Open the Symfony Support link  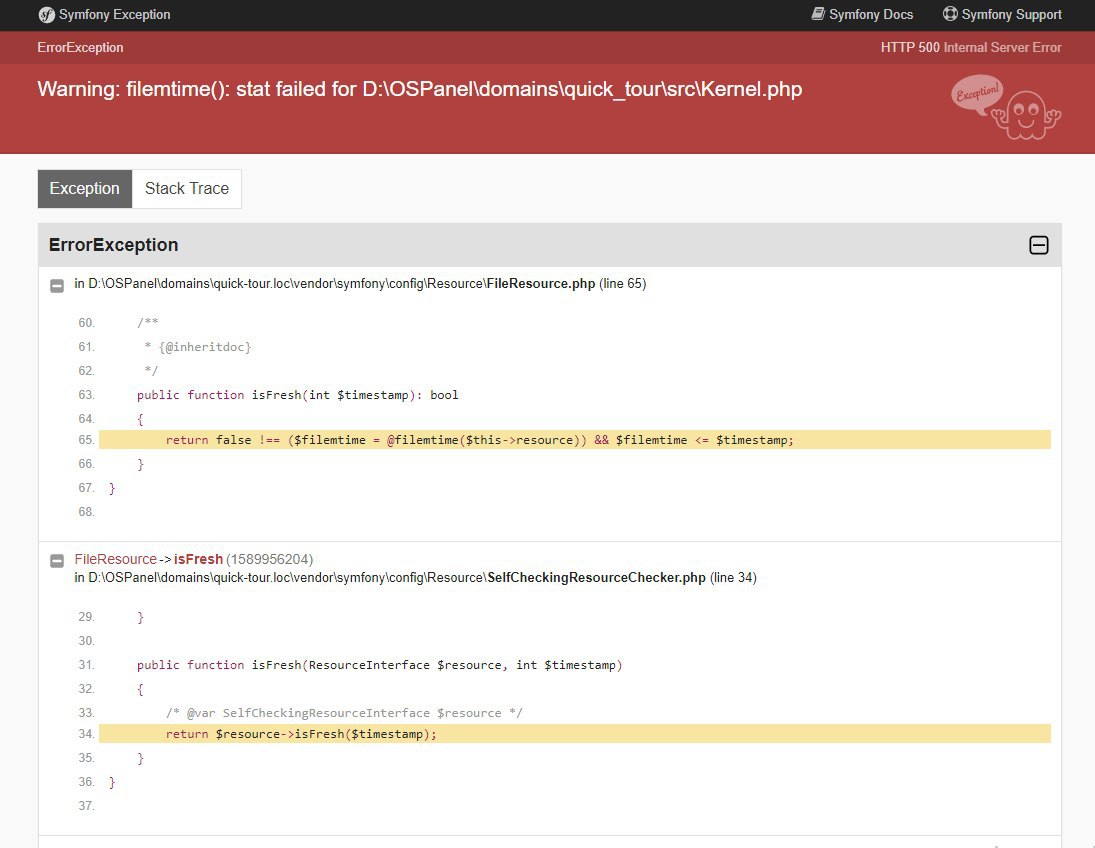pos(1002,15)
